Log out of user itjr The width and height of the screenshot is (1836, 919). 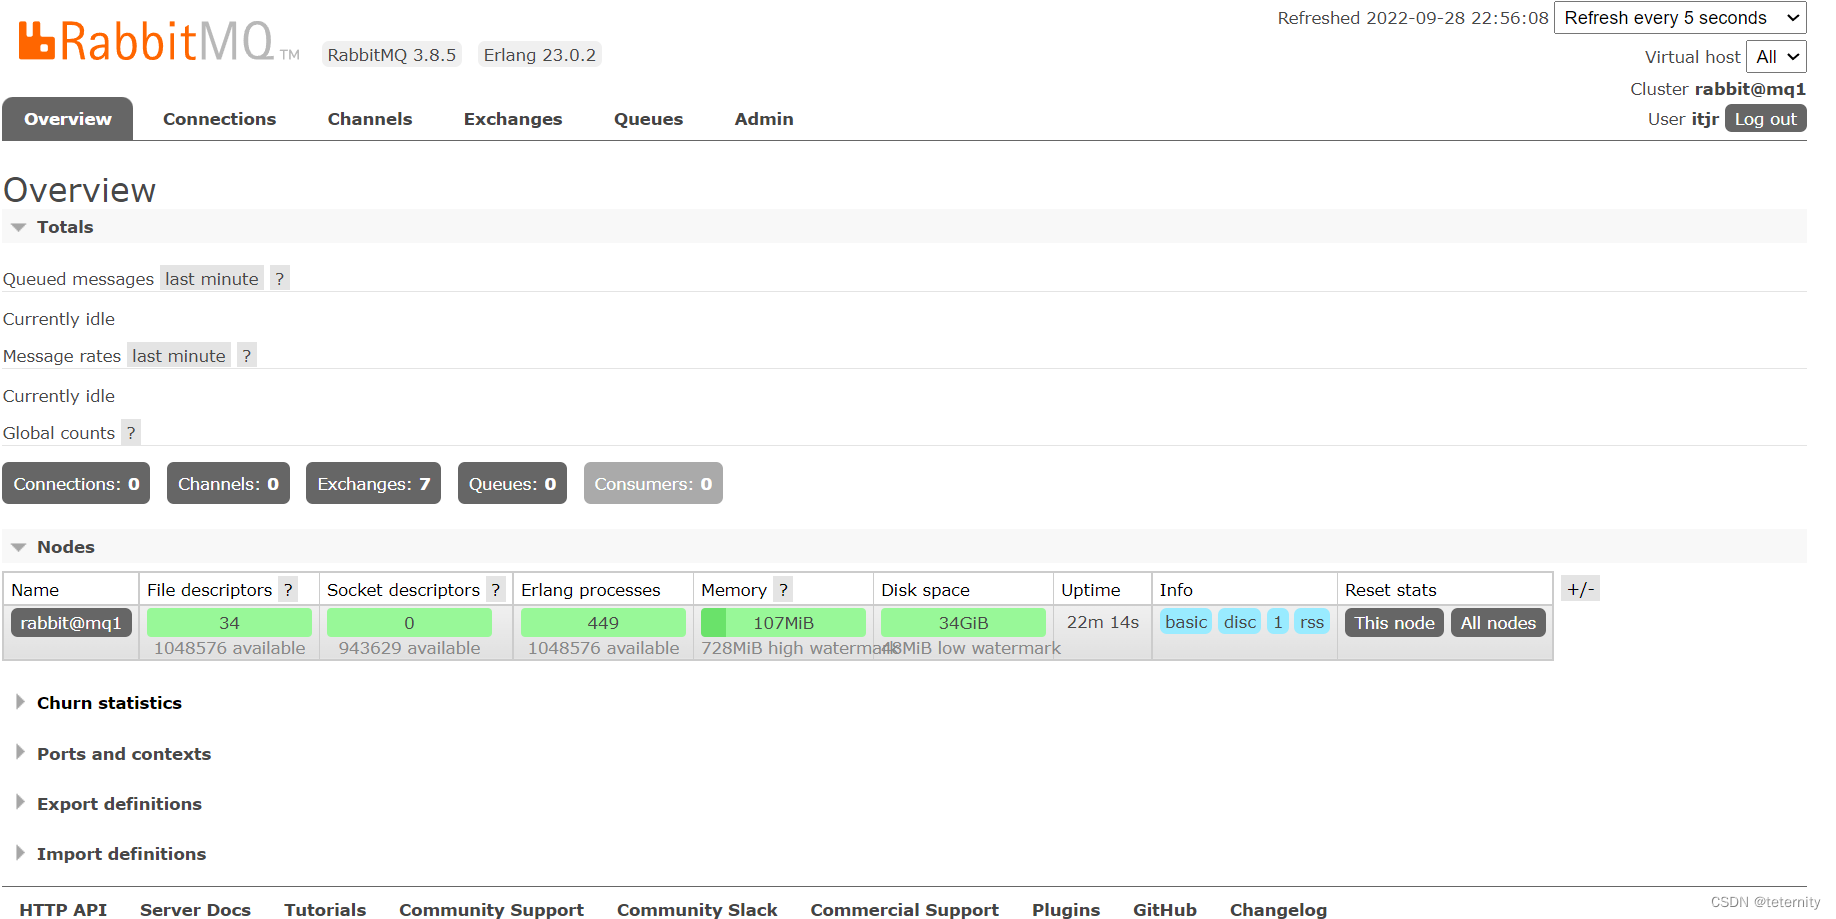[1765, 119]
